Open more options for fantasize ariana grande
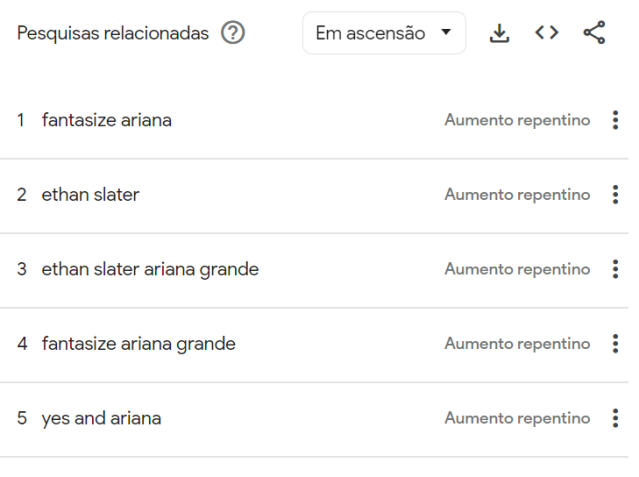639x477 pixels. click(x=615, y=344)
